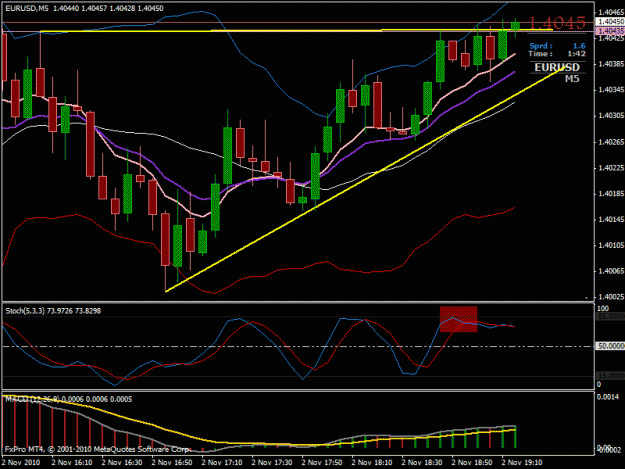Click the Stoch(5,3,3) indicator label
The image size is (625, 469).
coord(53,311)
